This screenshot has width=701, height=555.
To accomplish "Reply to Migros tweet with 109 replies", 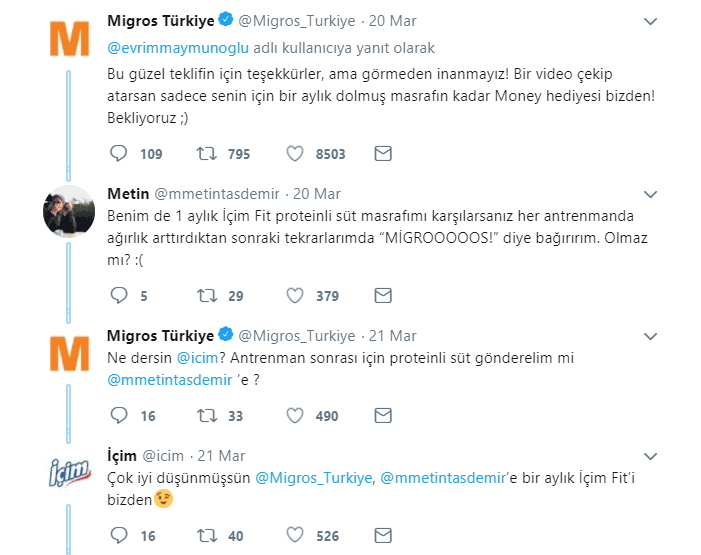I will coord(118,154).
